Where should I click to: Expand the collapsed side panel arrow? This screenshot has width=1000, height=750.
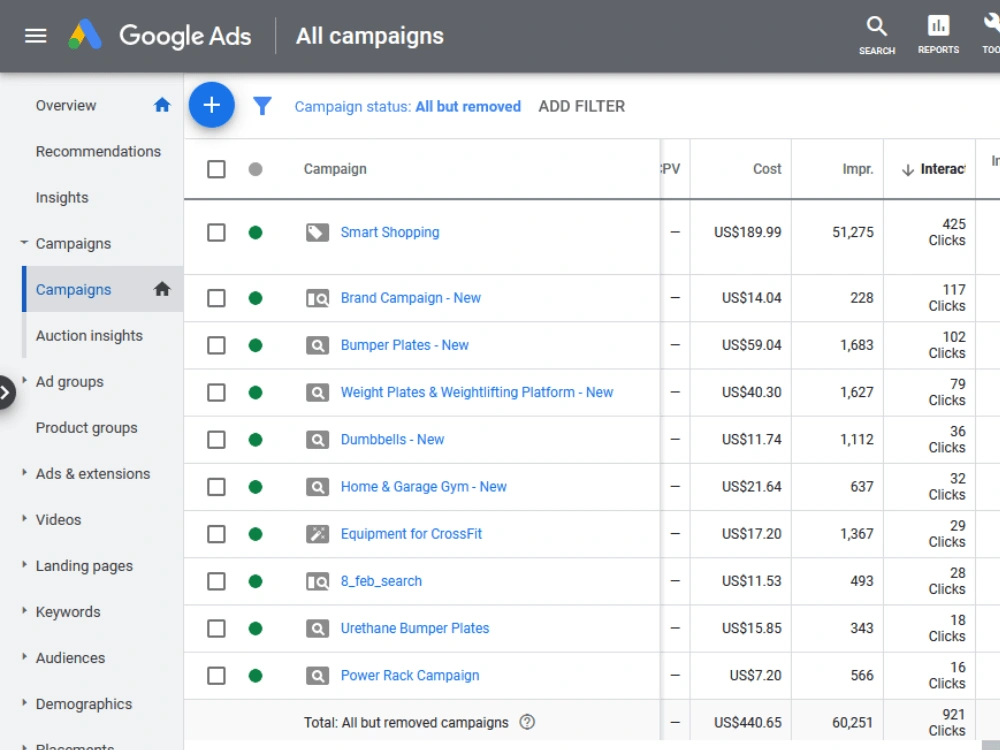click(6, 392)
